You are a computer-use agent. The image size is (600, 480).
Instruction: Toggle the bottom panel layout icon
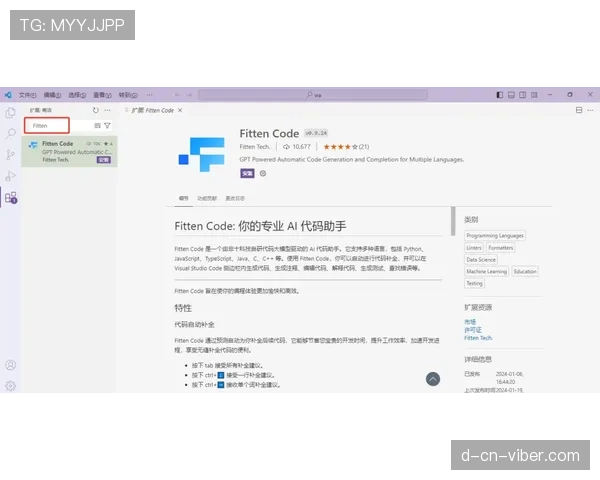[x=511, y=95]
